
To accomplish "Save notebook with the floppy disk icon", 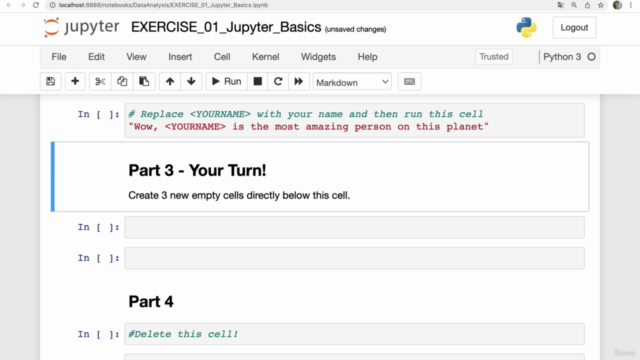I will pos(51,82).
